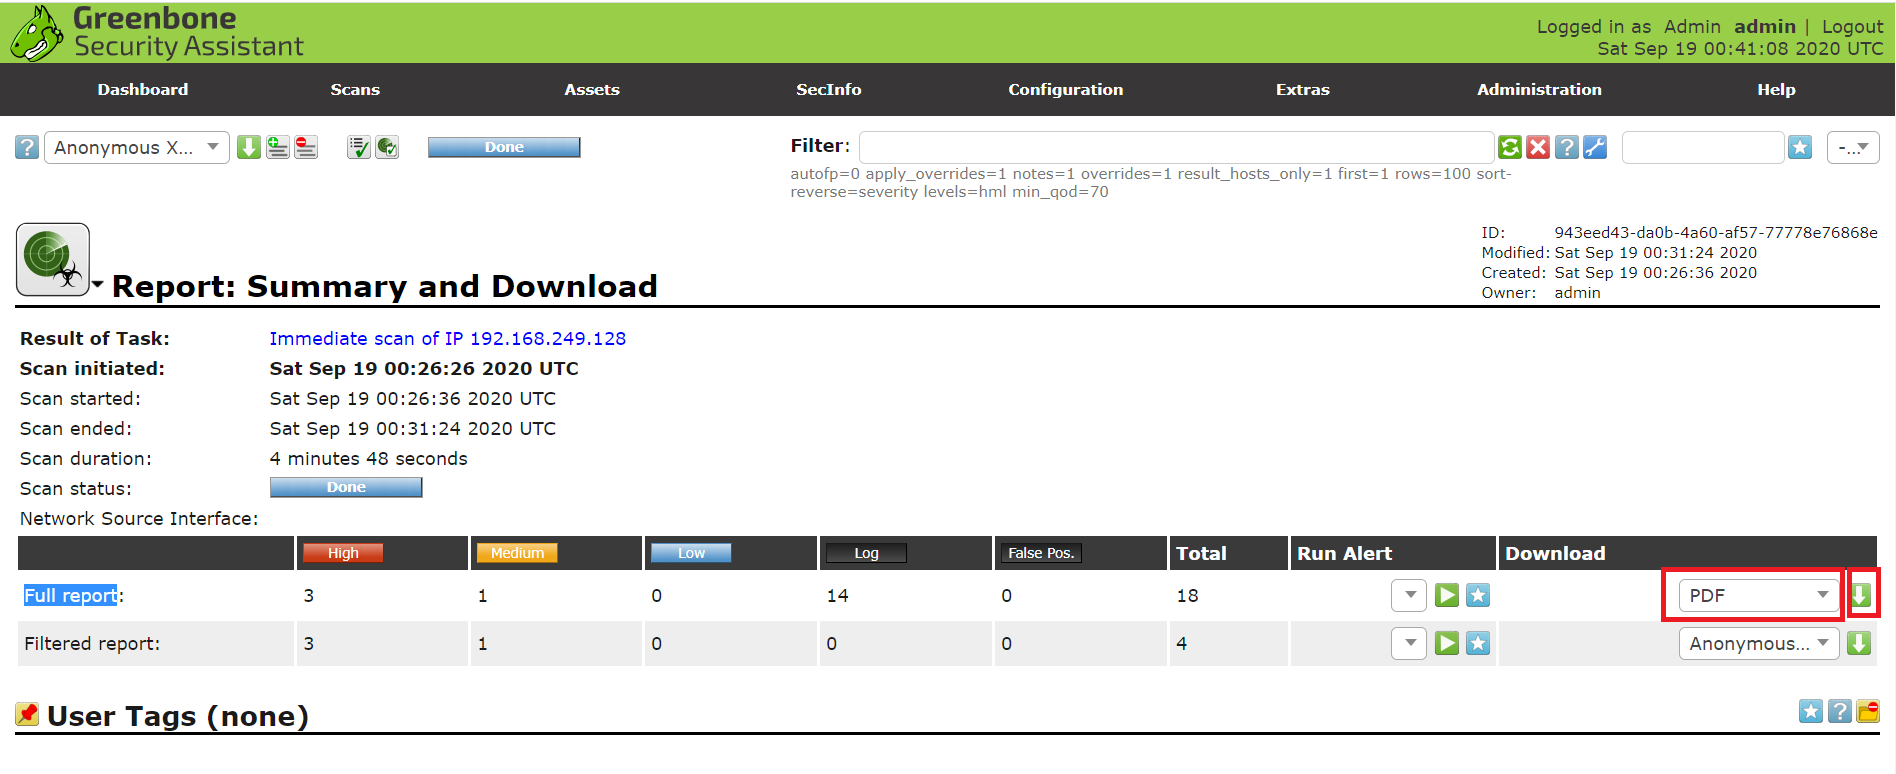Click the Log count 14 in Full report row
This screenshot has height=774, width=1896.
837,596
